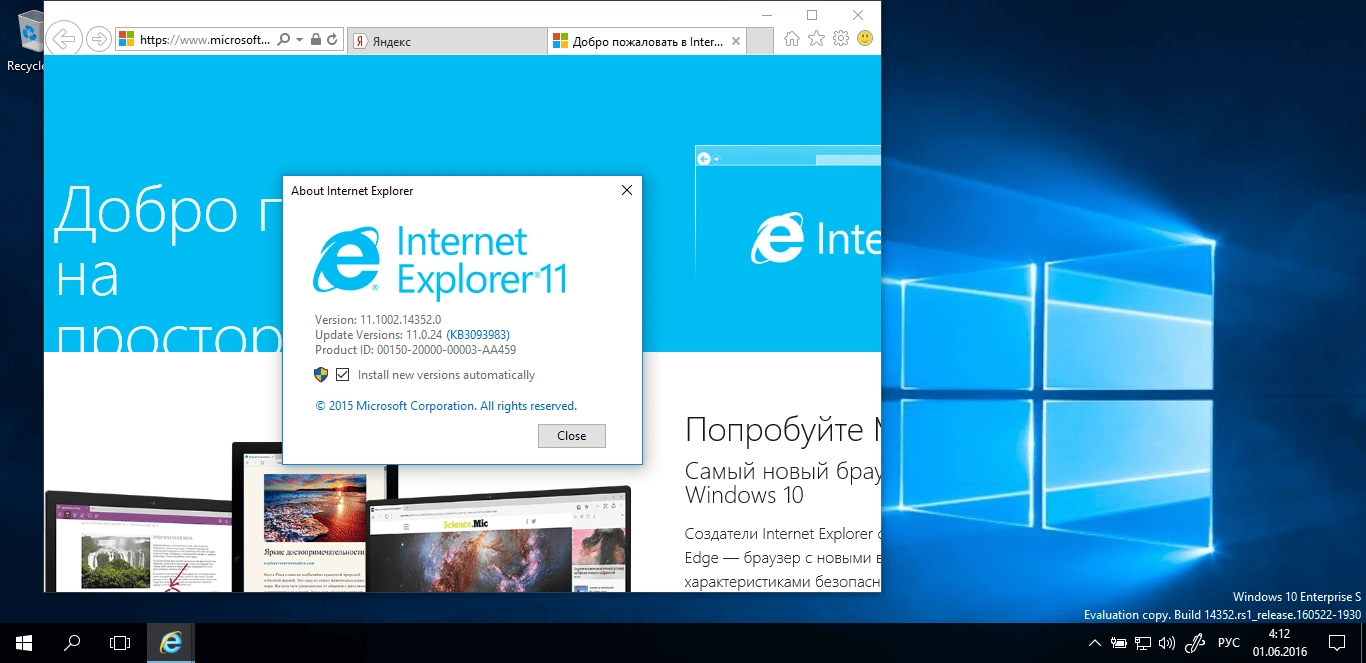Open Windows Ink Workspace pen icon
The image size is (1366, 663).
pos(1195,643)
